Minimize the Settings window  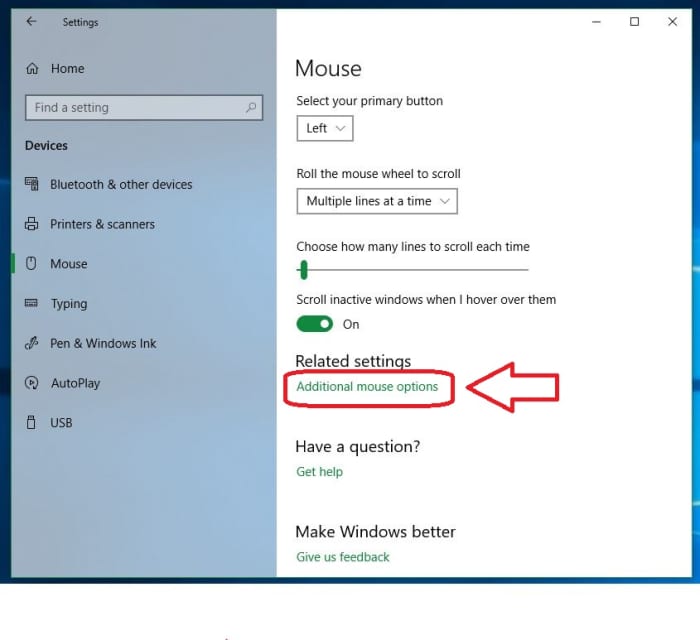click(x=596, y=21)
